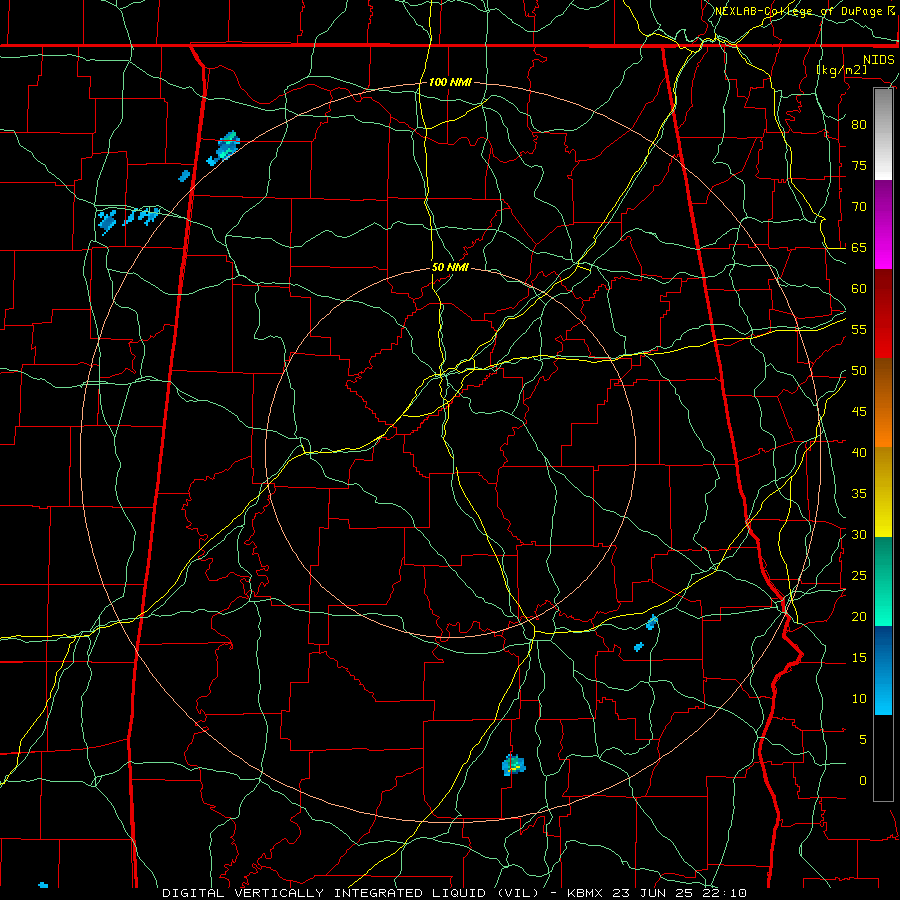Image resolution: width=900 pixels, height=900 pixels.
Task: Select the "55" value on the VIL scale
Action: [859, 330]
